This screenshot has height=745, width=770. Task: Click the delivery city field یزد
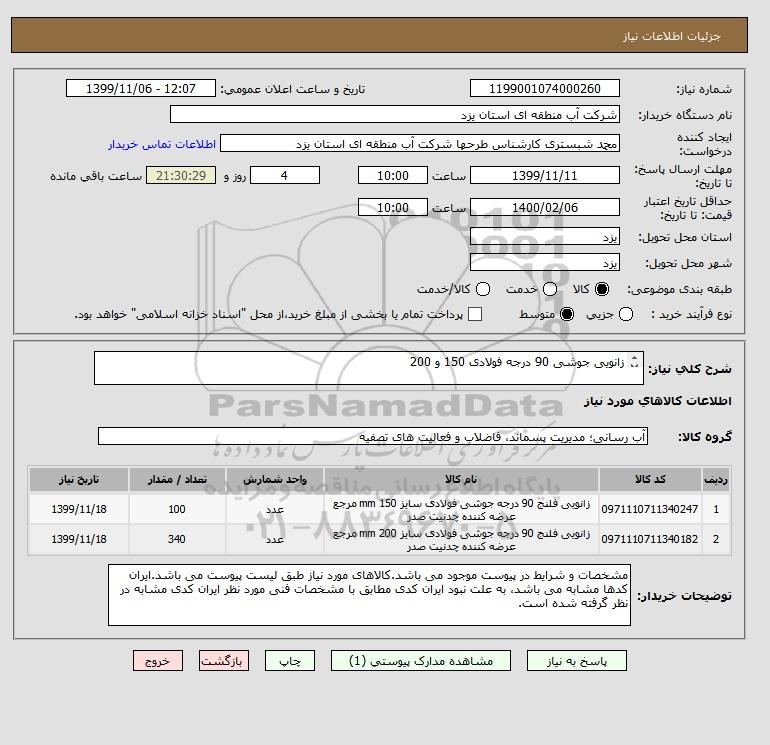pyautogui.click(x=545, y=263)
